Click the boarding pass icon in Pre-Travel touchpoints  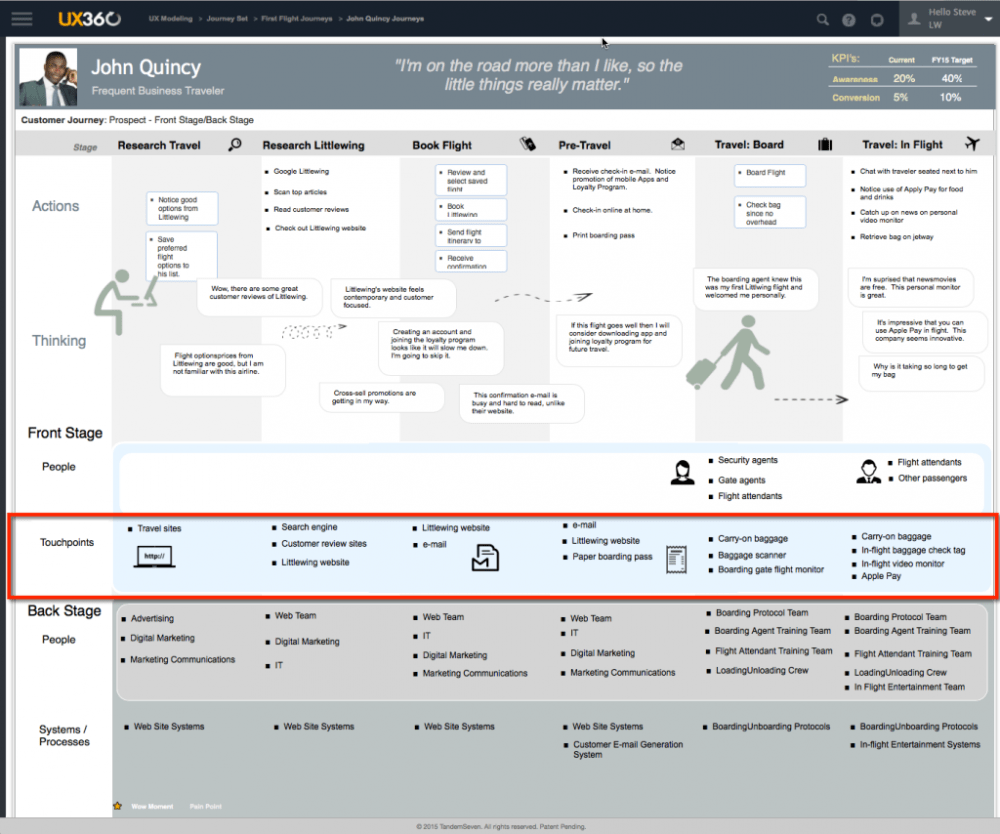(676, 560)
